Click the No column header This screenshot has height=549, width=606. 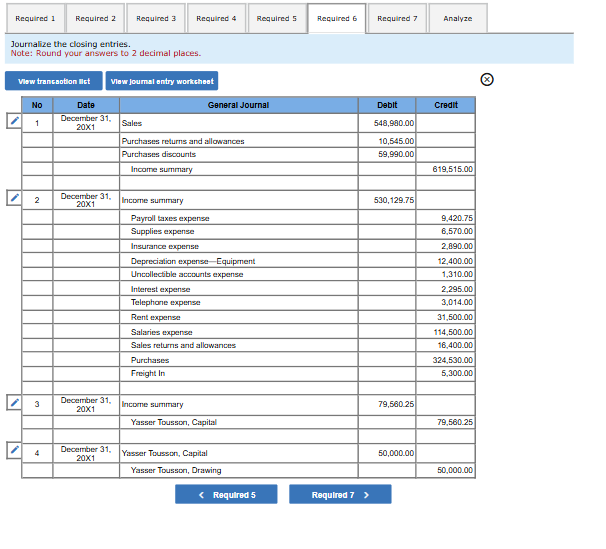[37, 105]
